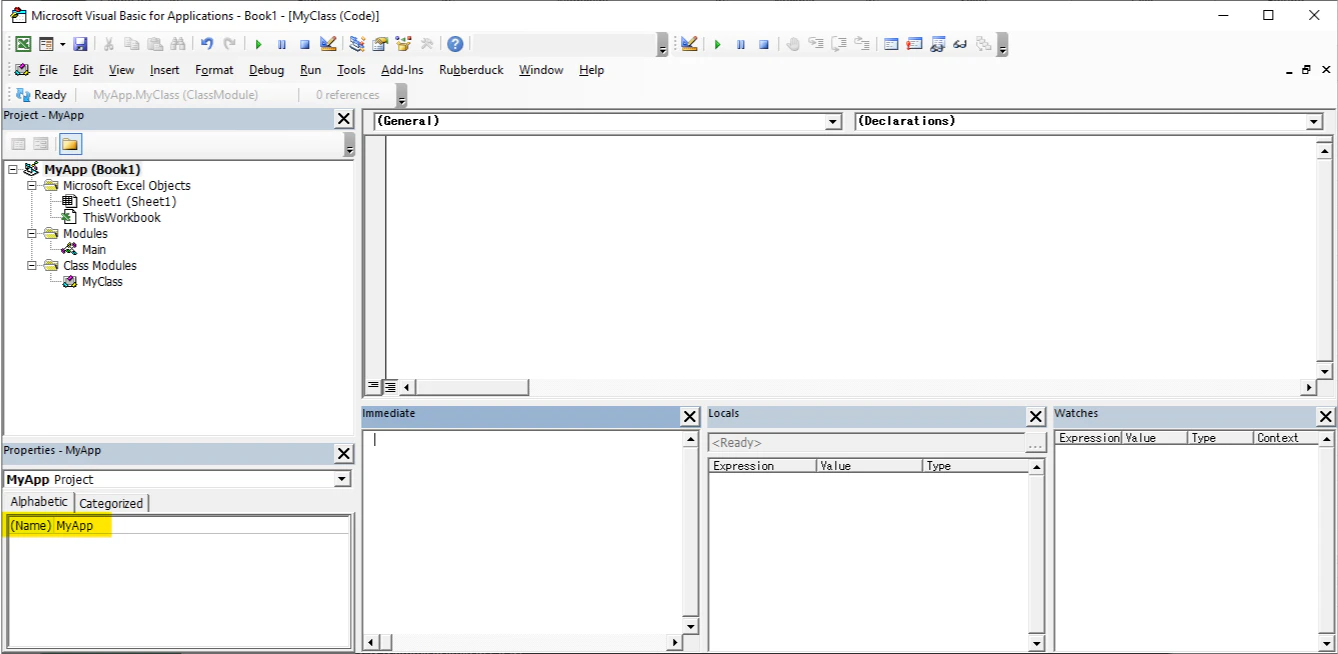Toggle Folders in the Project panel
The height and width of the screenshot is (654, 1338).
pos(70,144)
